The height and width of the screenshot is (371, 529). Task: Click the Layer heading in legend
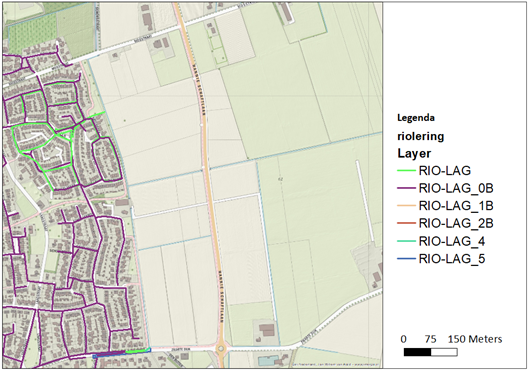(414, 153)
